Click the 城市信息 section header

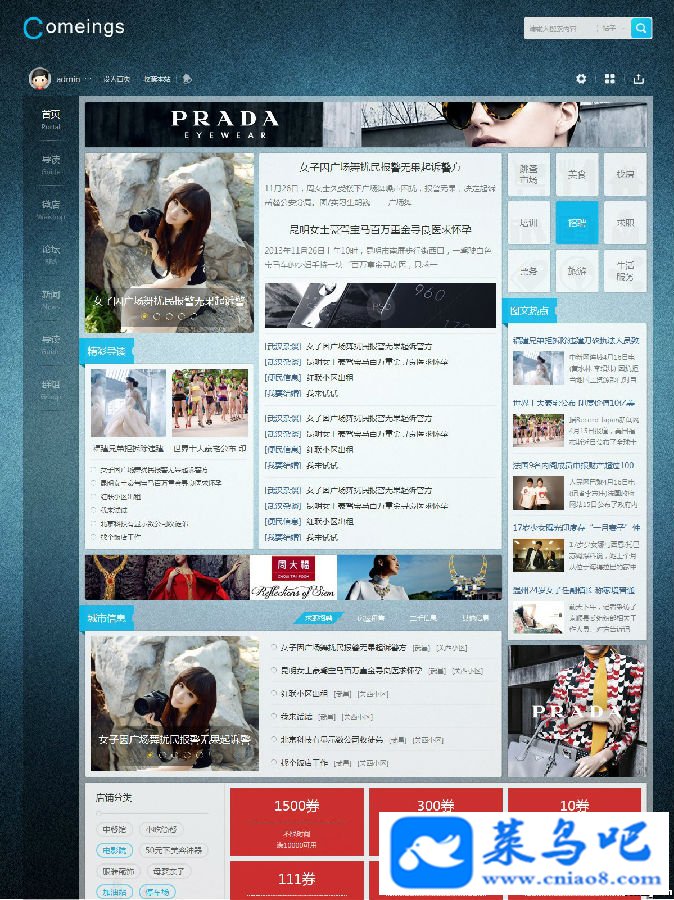pos(107,618)
